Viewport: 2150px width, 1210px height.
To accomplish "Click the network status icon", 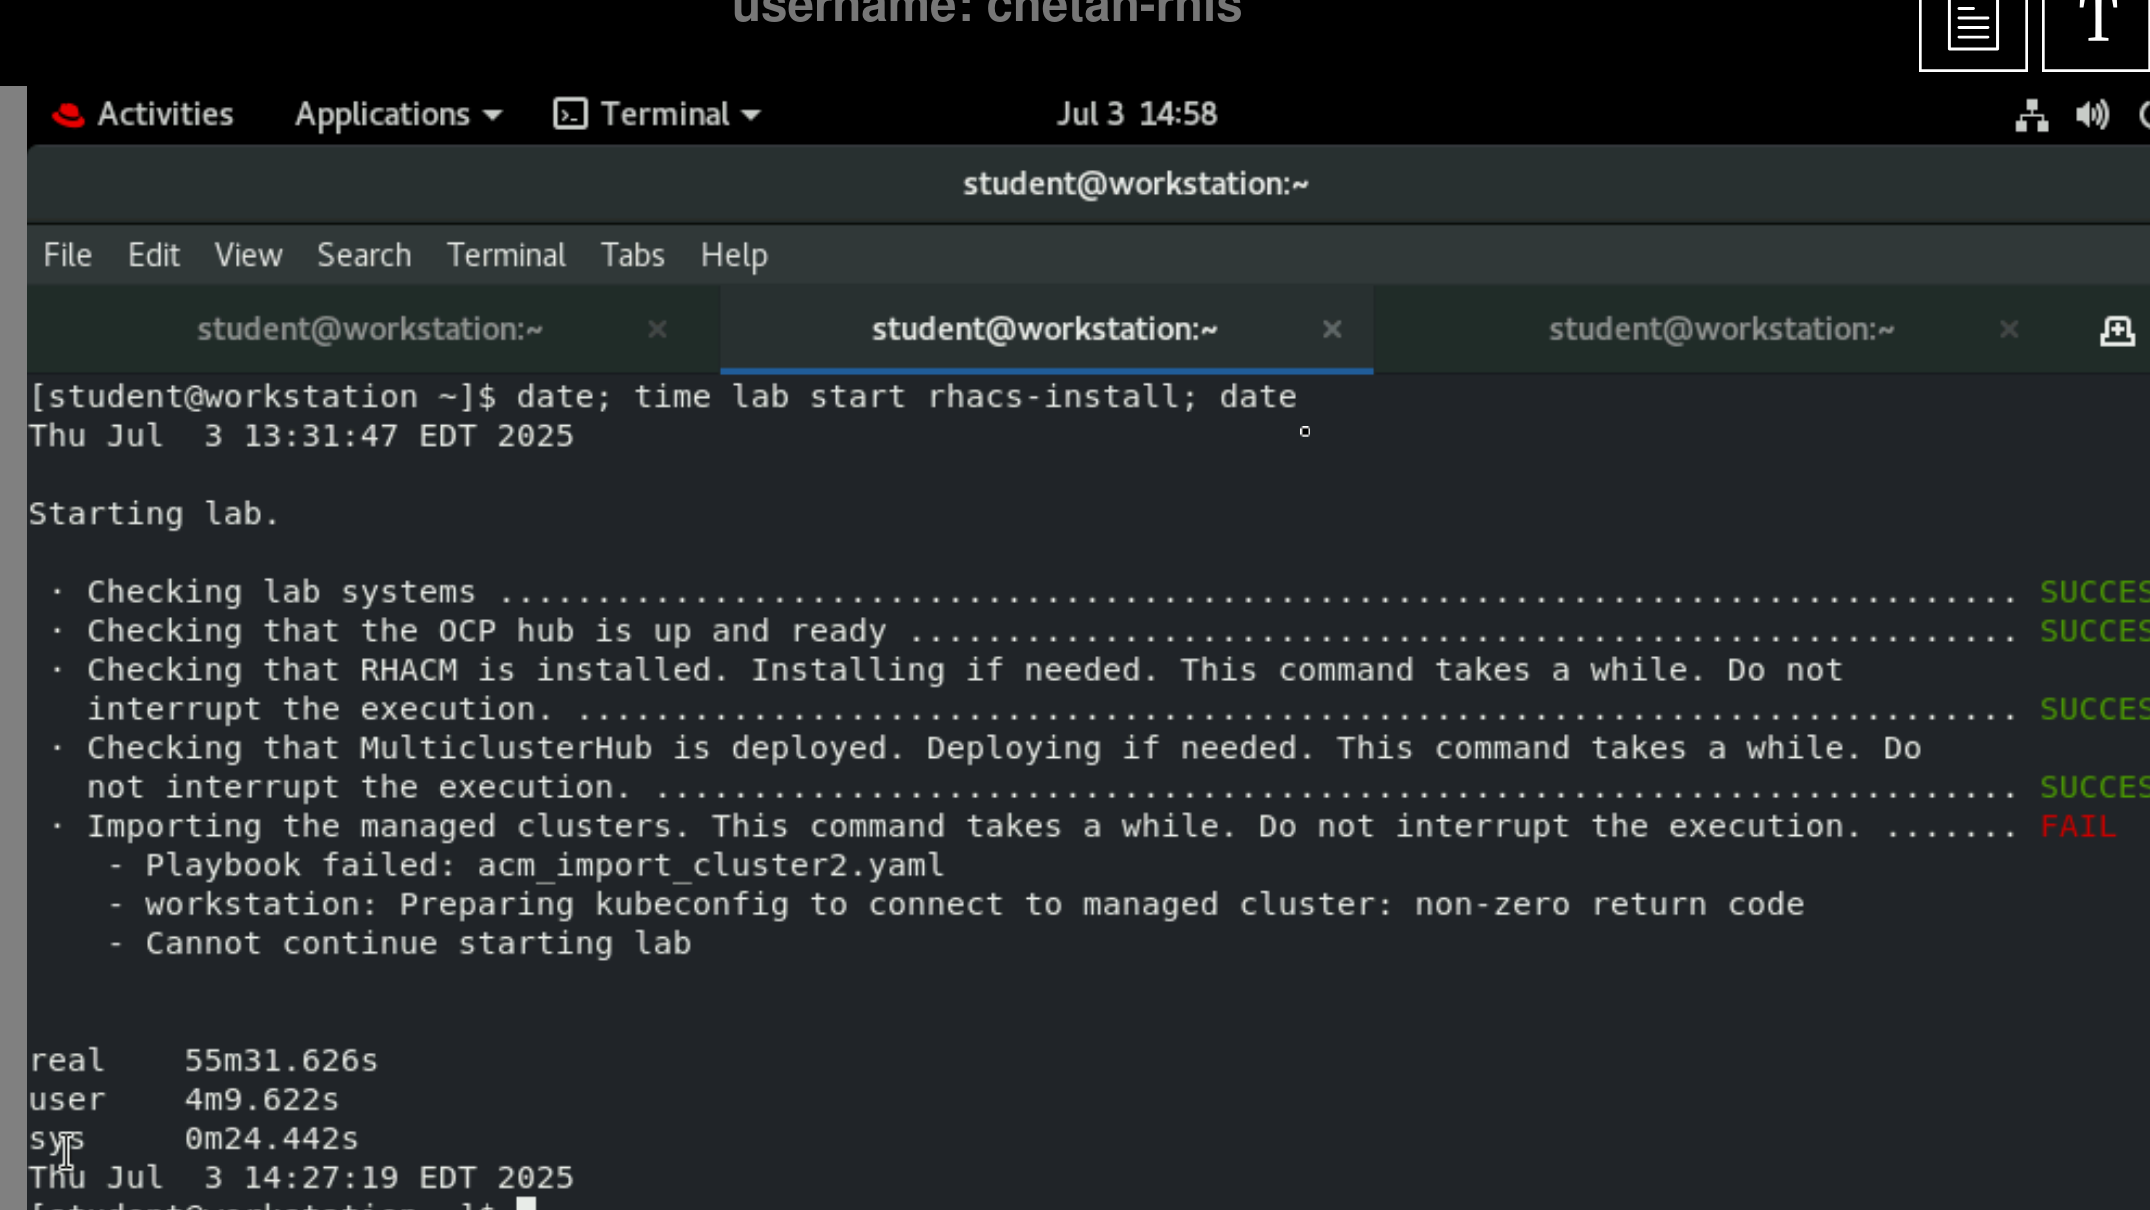I will 2031,115.
